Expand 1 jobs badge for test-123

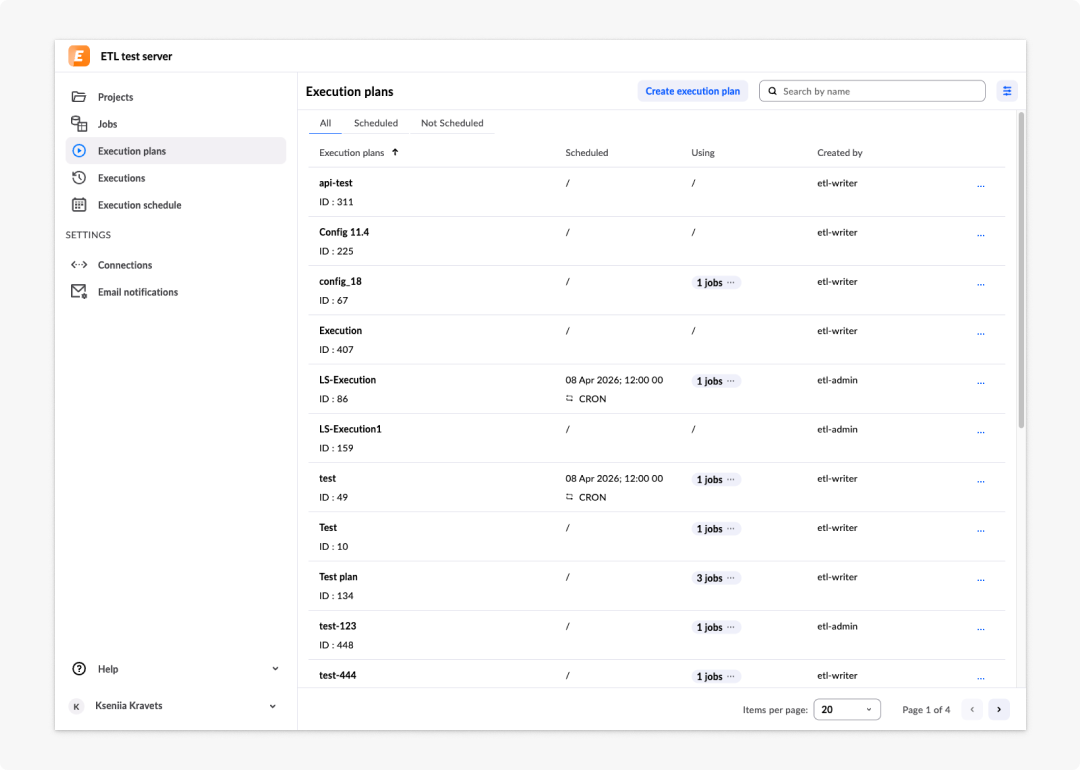[716, 627]
